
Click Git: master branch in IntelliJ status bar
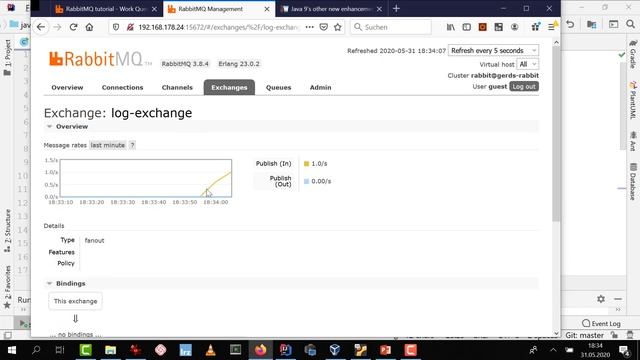click(584, 335)
